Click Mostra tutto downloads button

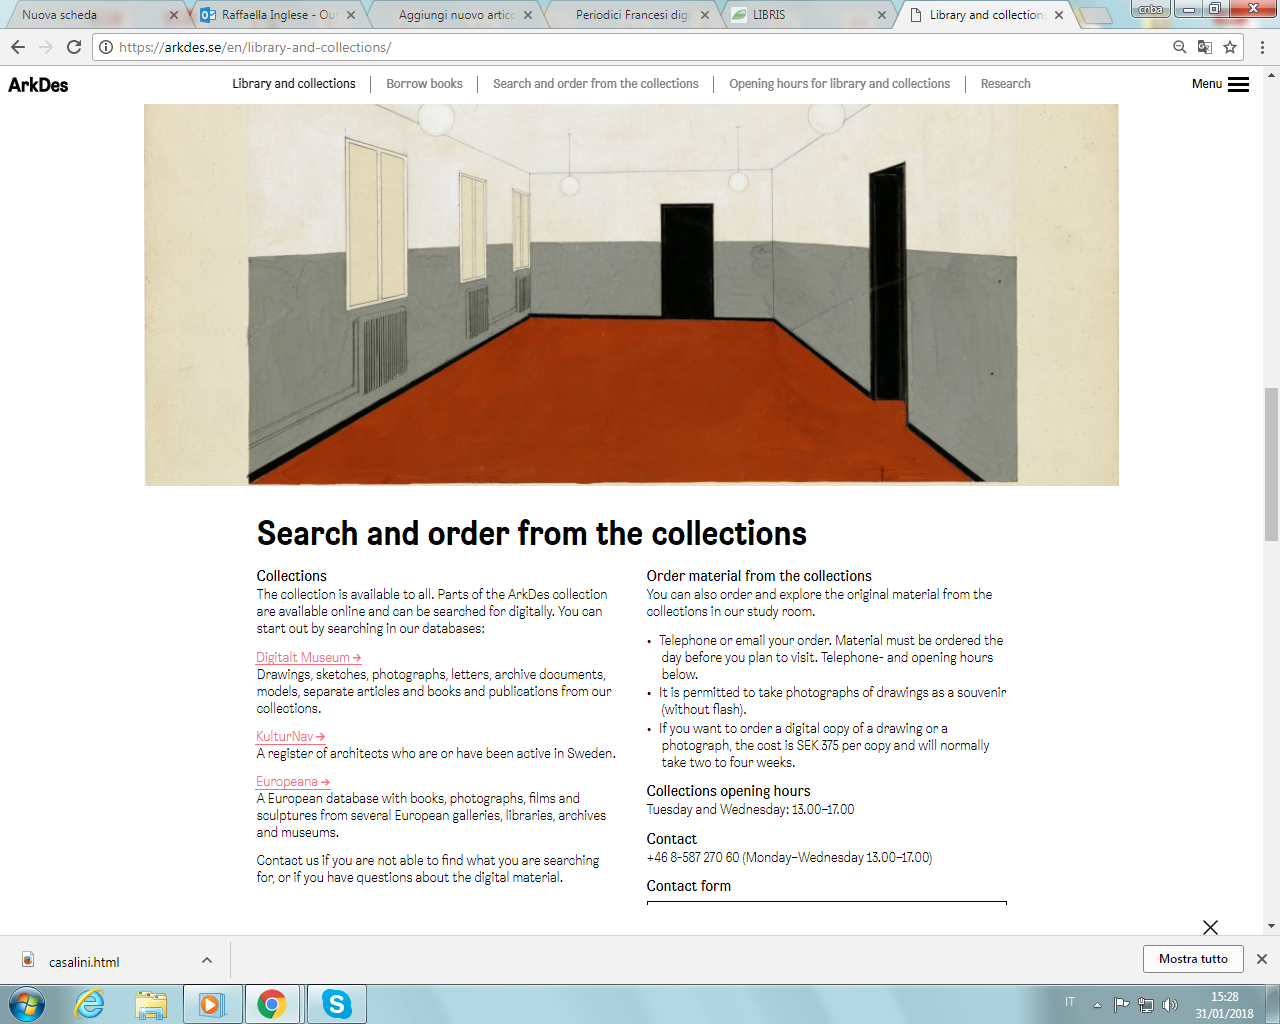coord(1193,959)
